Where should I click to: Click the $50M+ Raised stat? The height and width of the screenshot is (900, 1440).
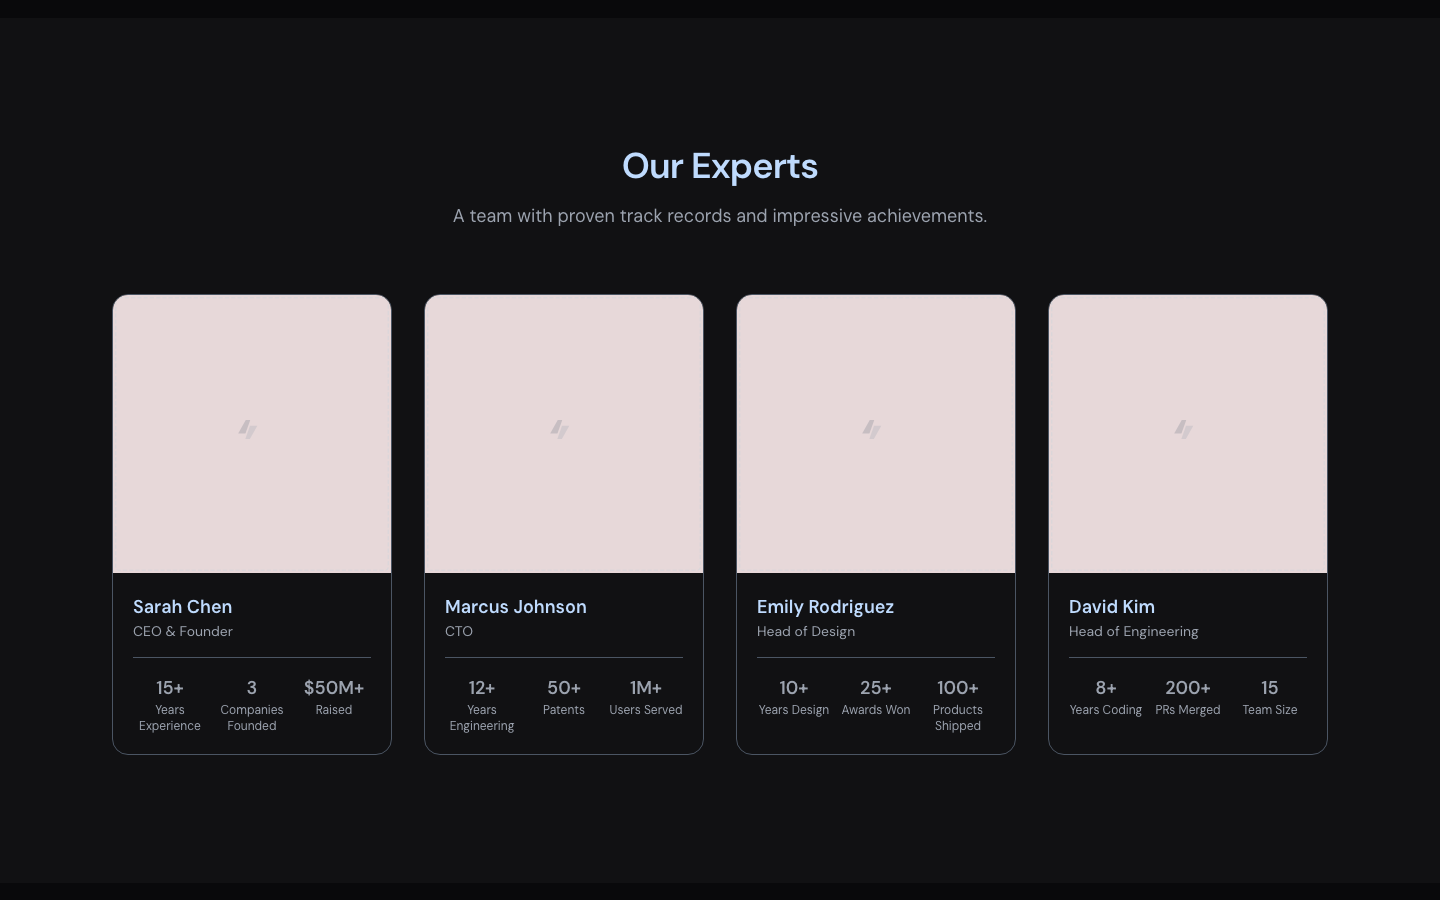(334, 697)
